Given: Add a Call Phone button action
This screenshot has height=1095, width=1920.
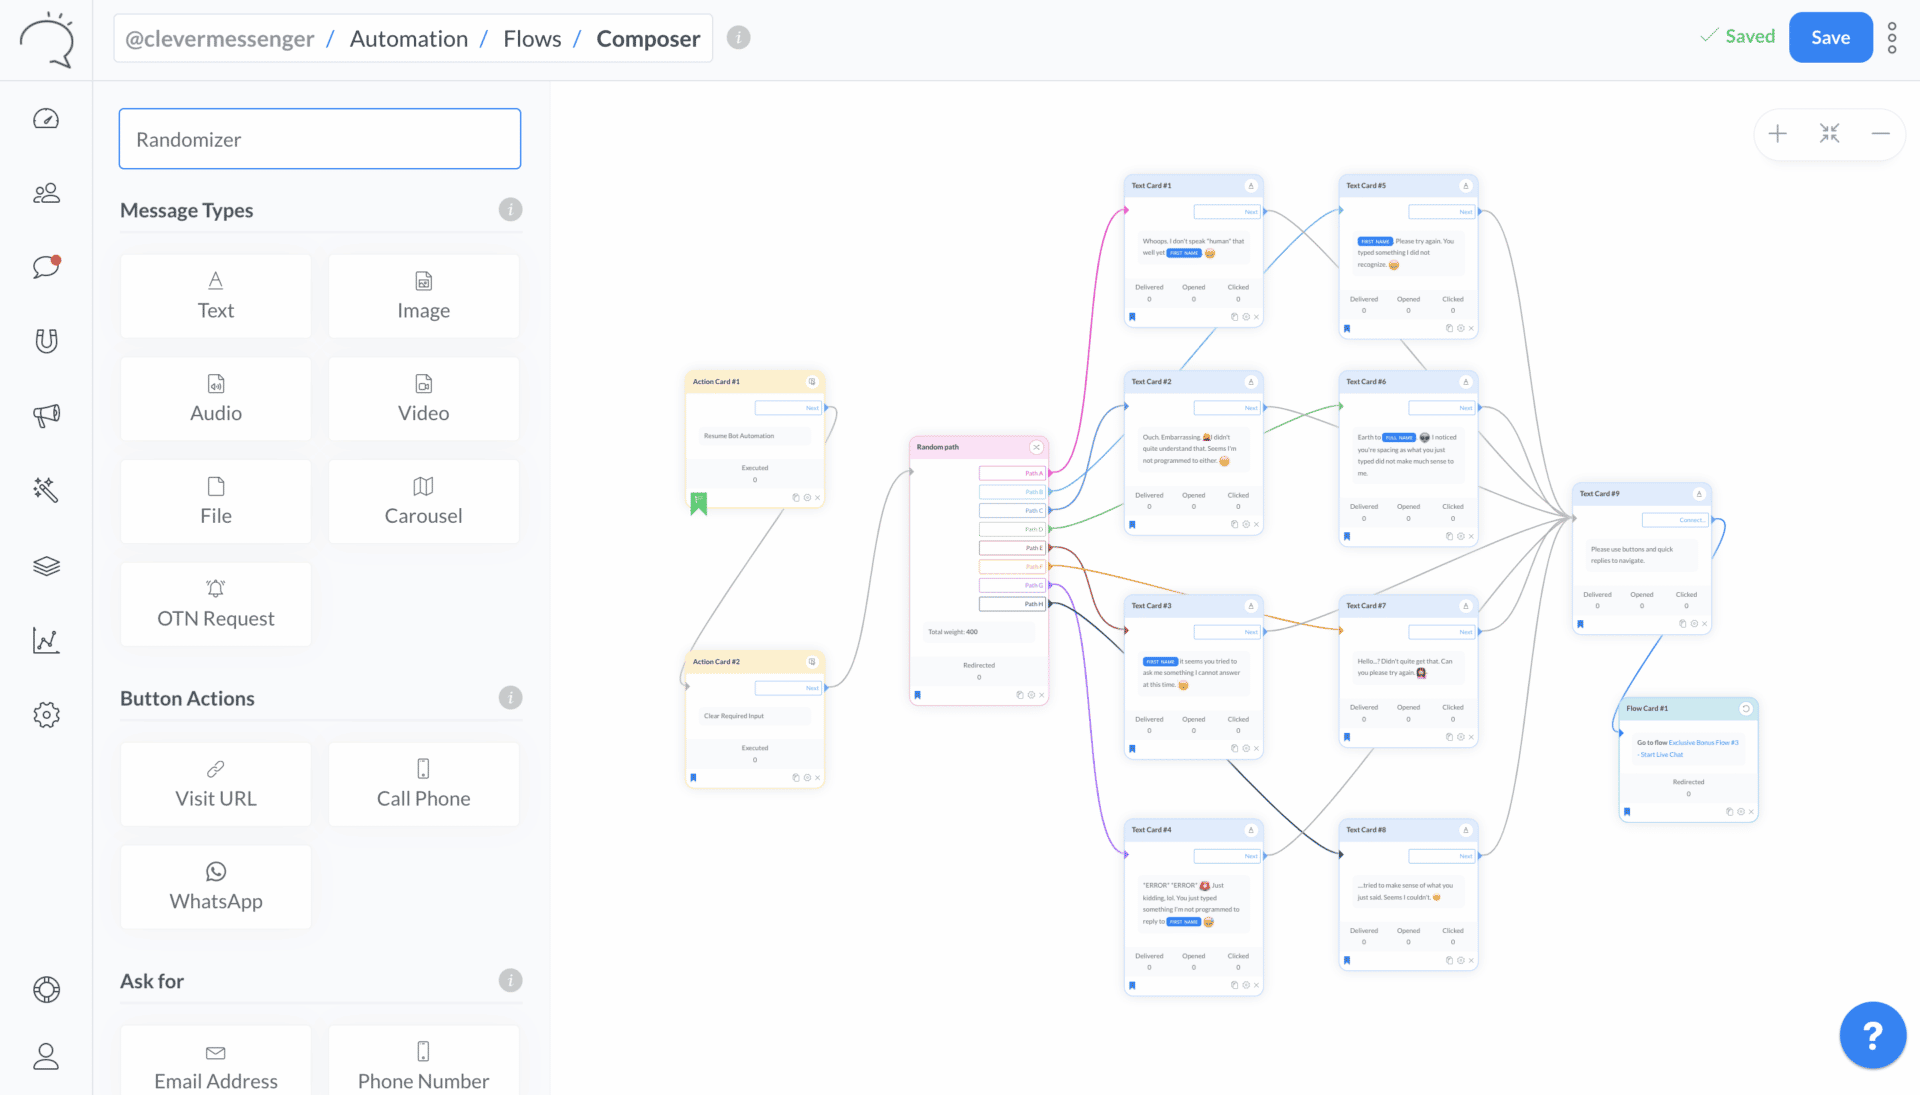Looking at the screenshot, I should click(424, 785).
